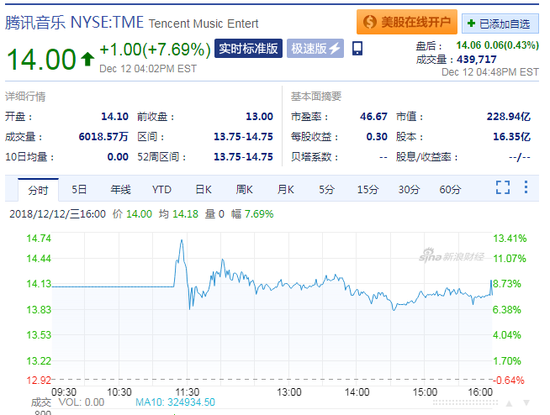Select the 周K weekly candlestick tab
550x415 pixels.
click(x=244, y=190)
